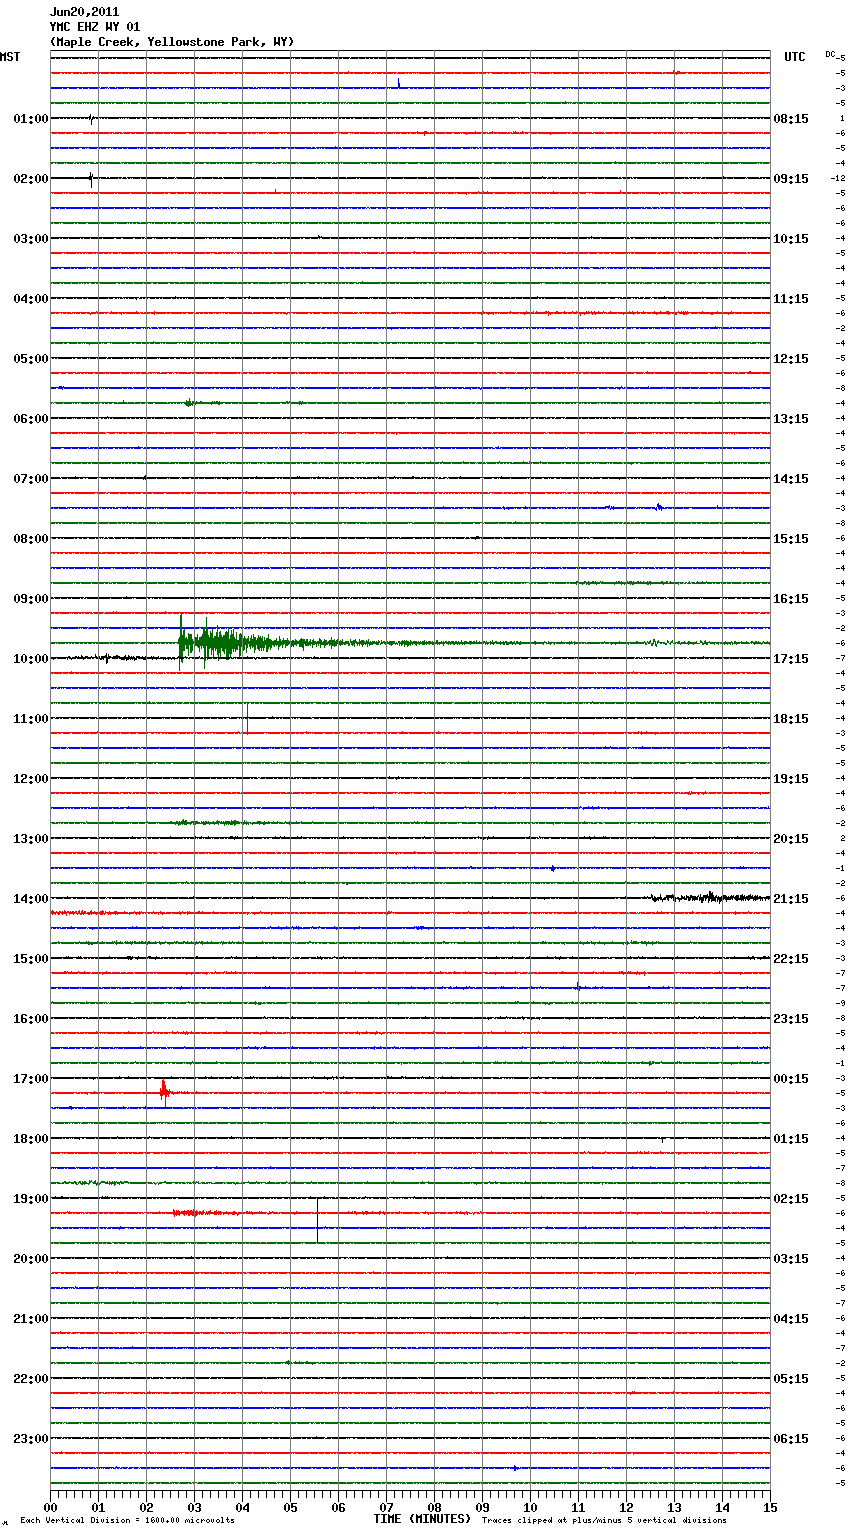Select the 06:00 MST time label
Viewport: 850px width, 1534px height.
click(31, 419)
